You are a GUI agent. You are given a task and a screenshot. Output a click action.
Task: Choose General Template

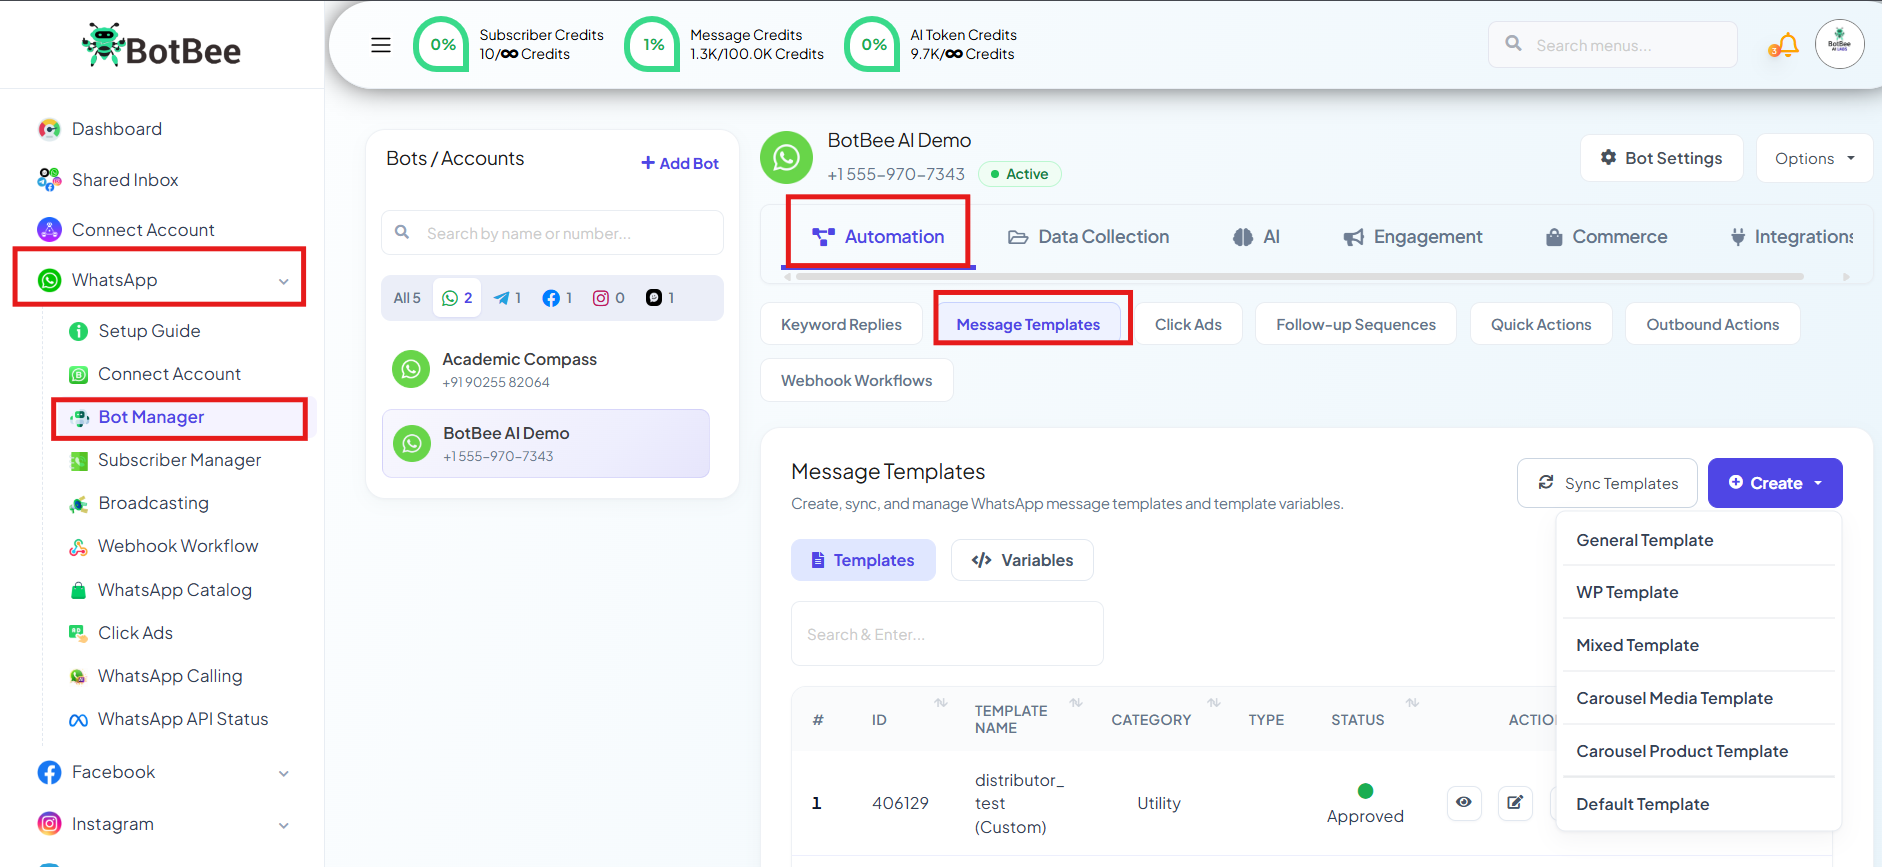click(1699, 540)
